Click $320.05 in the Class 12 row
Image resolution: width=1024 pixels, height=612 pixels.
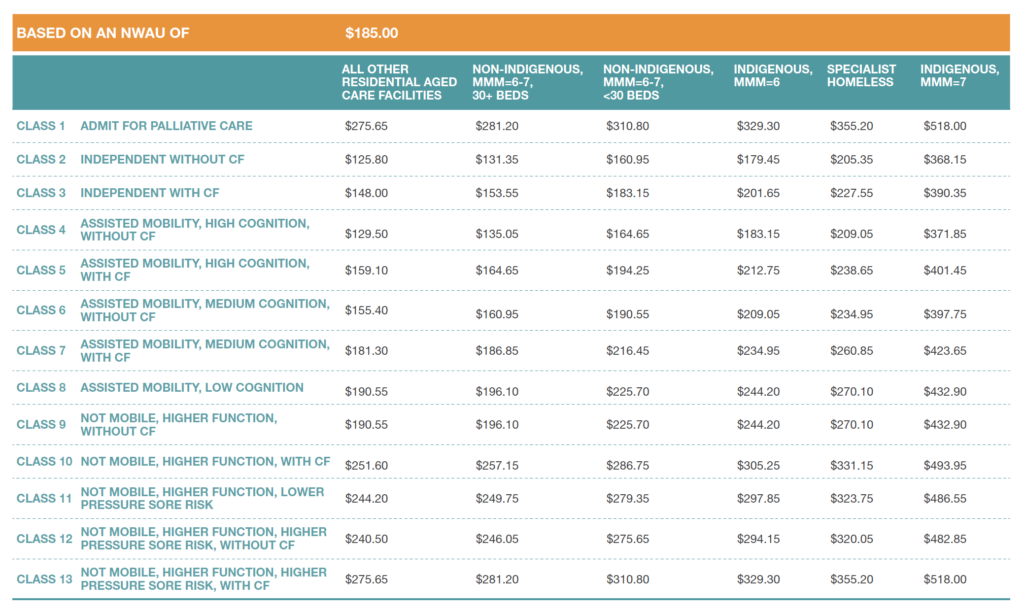852,539
